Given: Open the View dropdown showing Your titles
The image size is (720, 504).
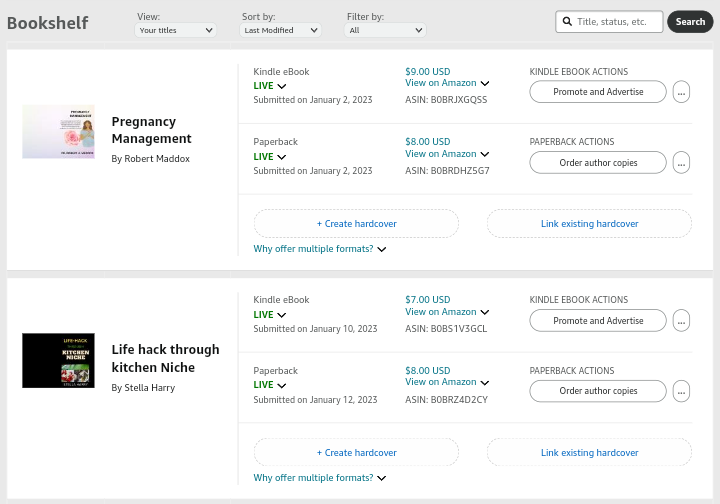Looking at the screenshot, I should [175, 30].
